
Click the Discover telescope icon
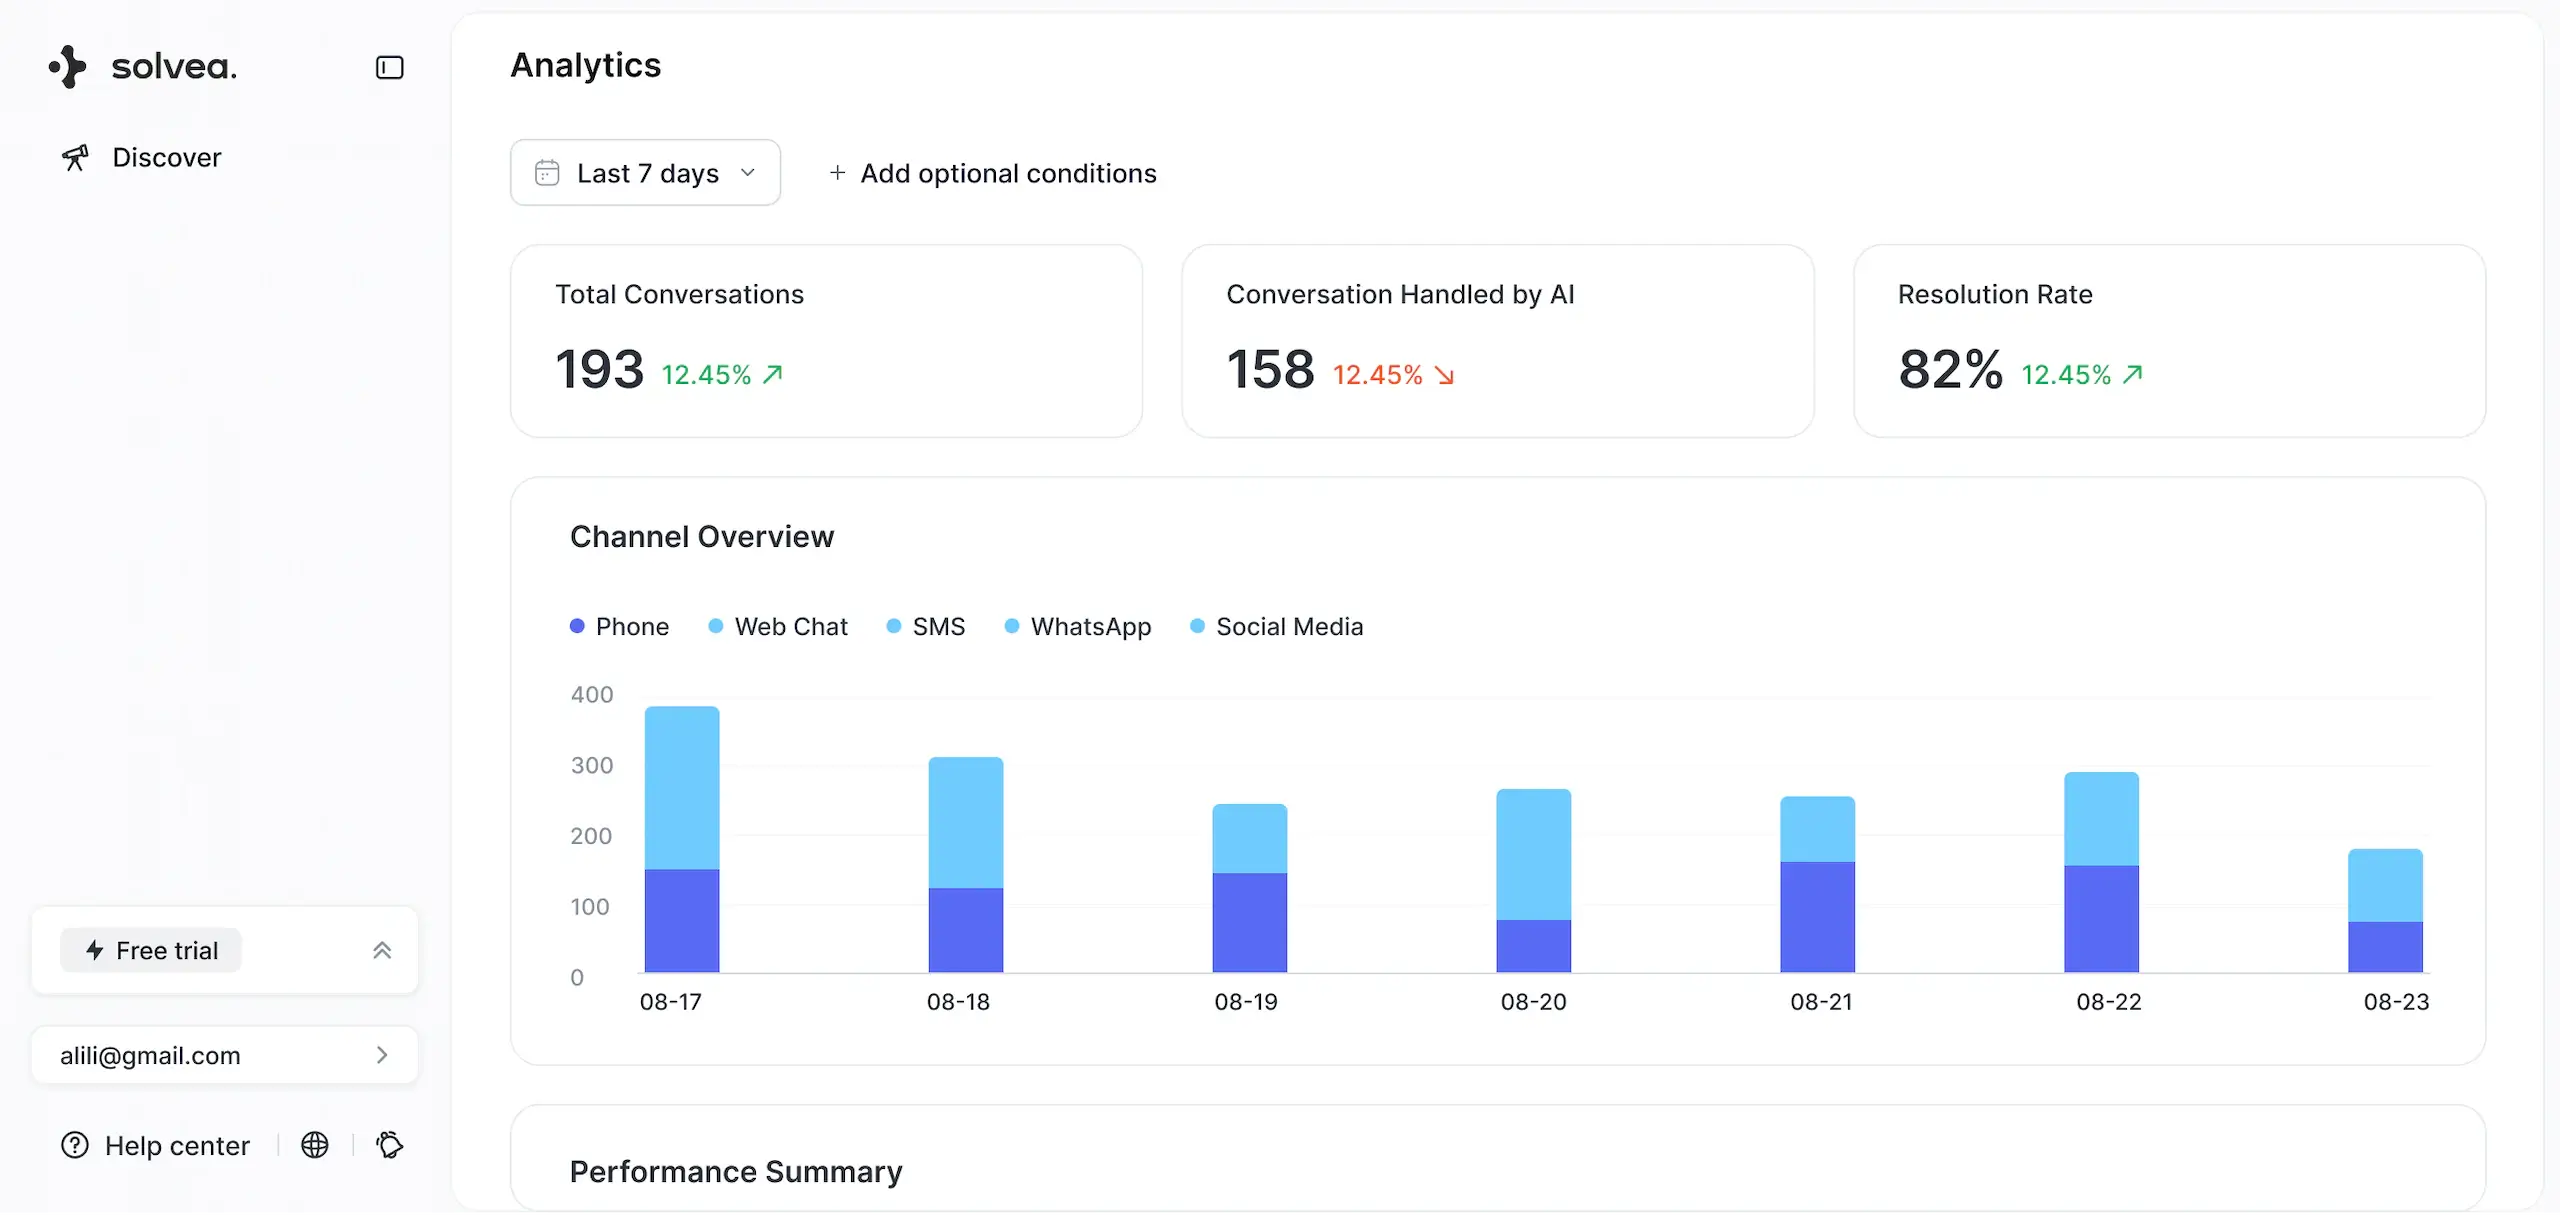[x=75, y=158]
